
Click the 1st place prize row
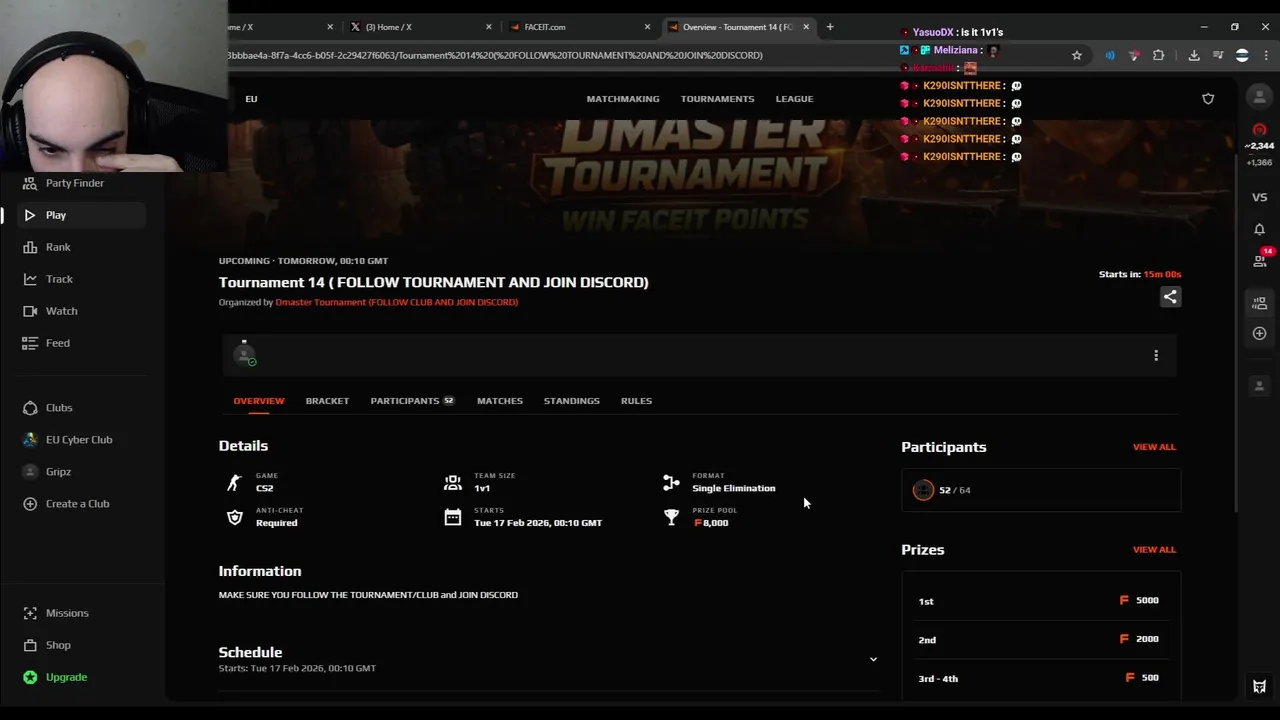click(1041, 601)
